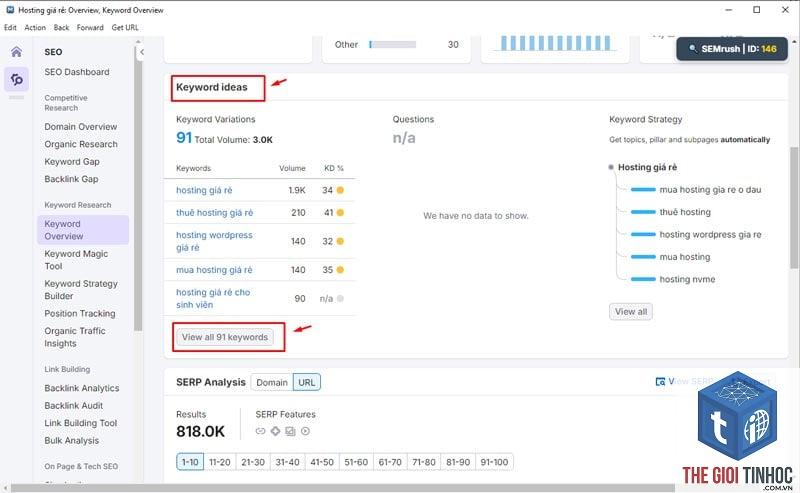The width and height of the screenshot is (800, 493).
Task: Click the 'Other' intent progress bar
Action: 392,44
